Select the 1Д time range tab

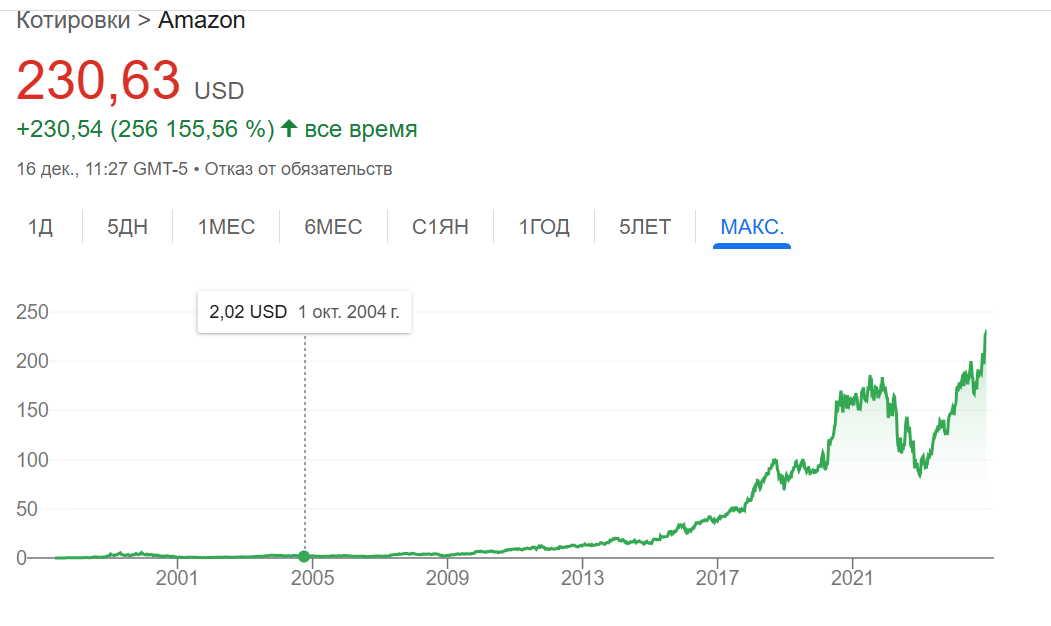tap(40, 227)
